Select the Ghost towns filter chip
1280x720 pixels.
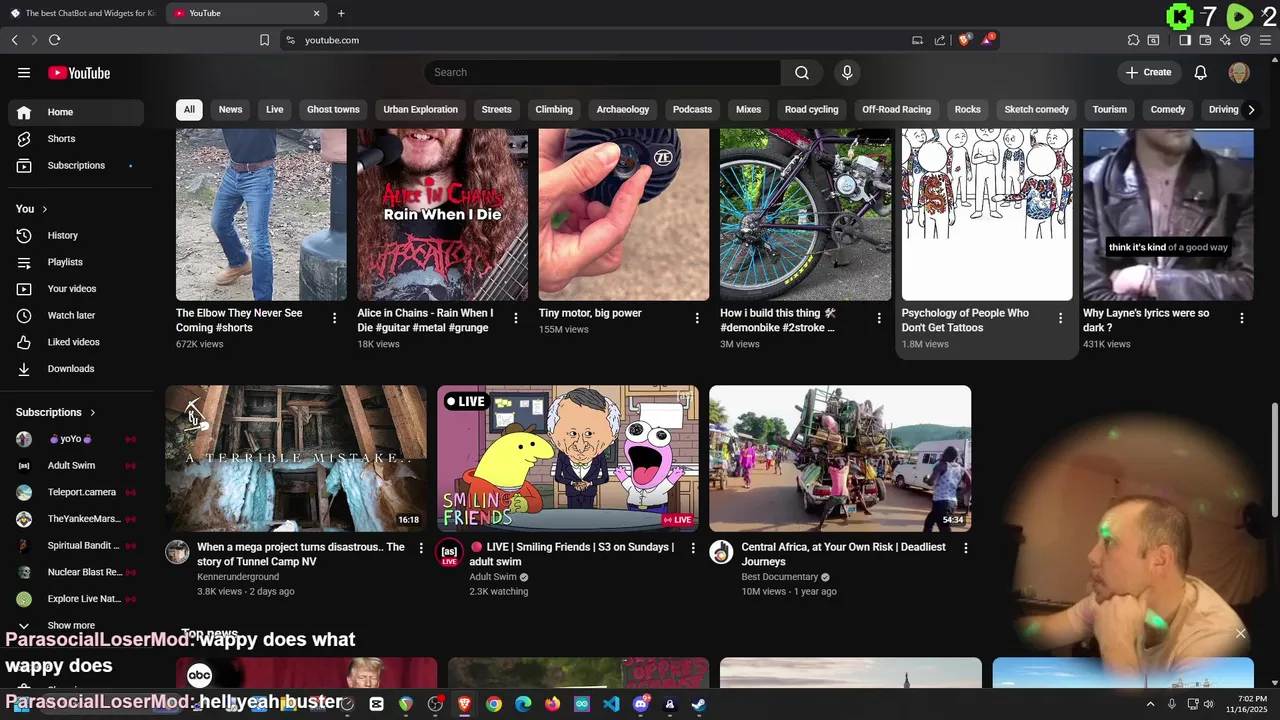point(333,110)
